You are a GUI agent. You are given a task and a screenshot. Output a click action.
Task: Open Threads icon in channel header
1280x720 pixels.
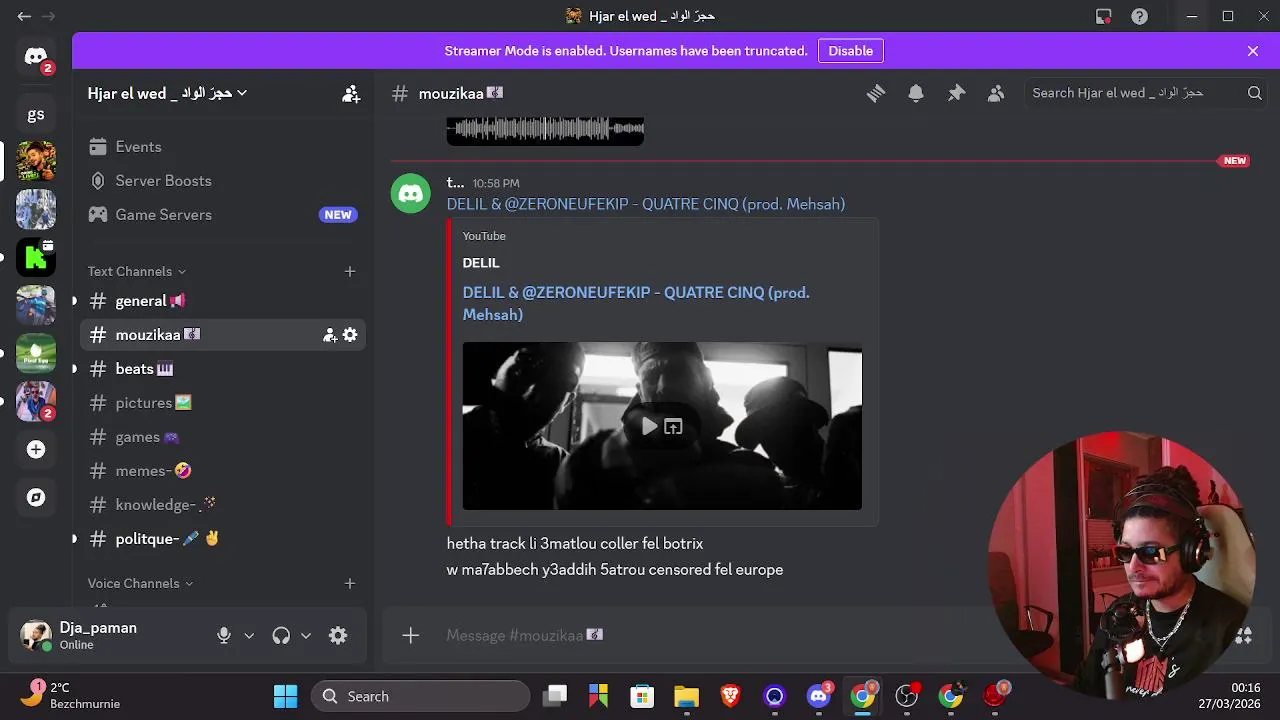click(x=876, y=93)
